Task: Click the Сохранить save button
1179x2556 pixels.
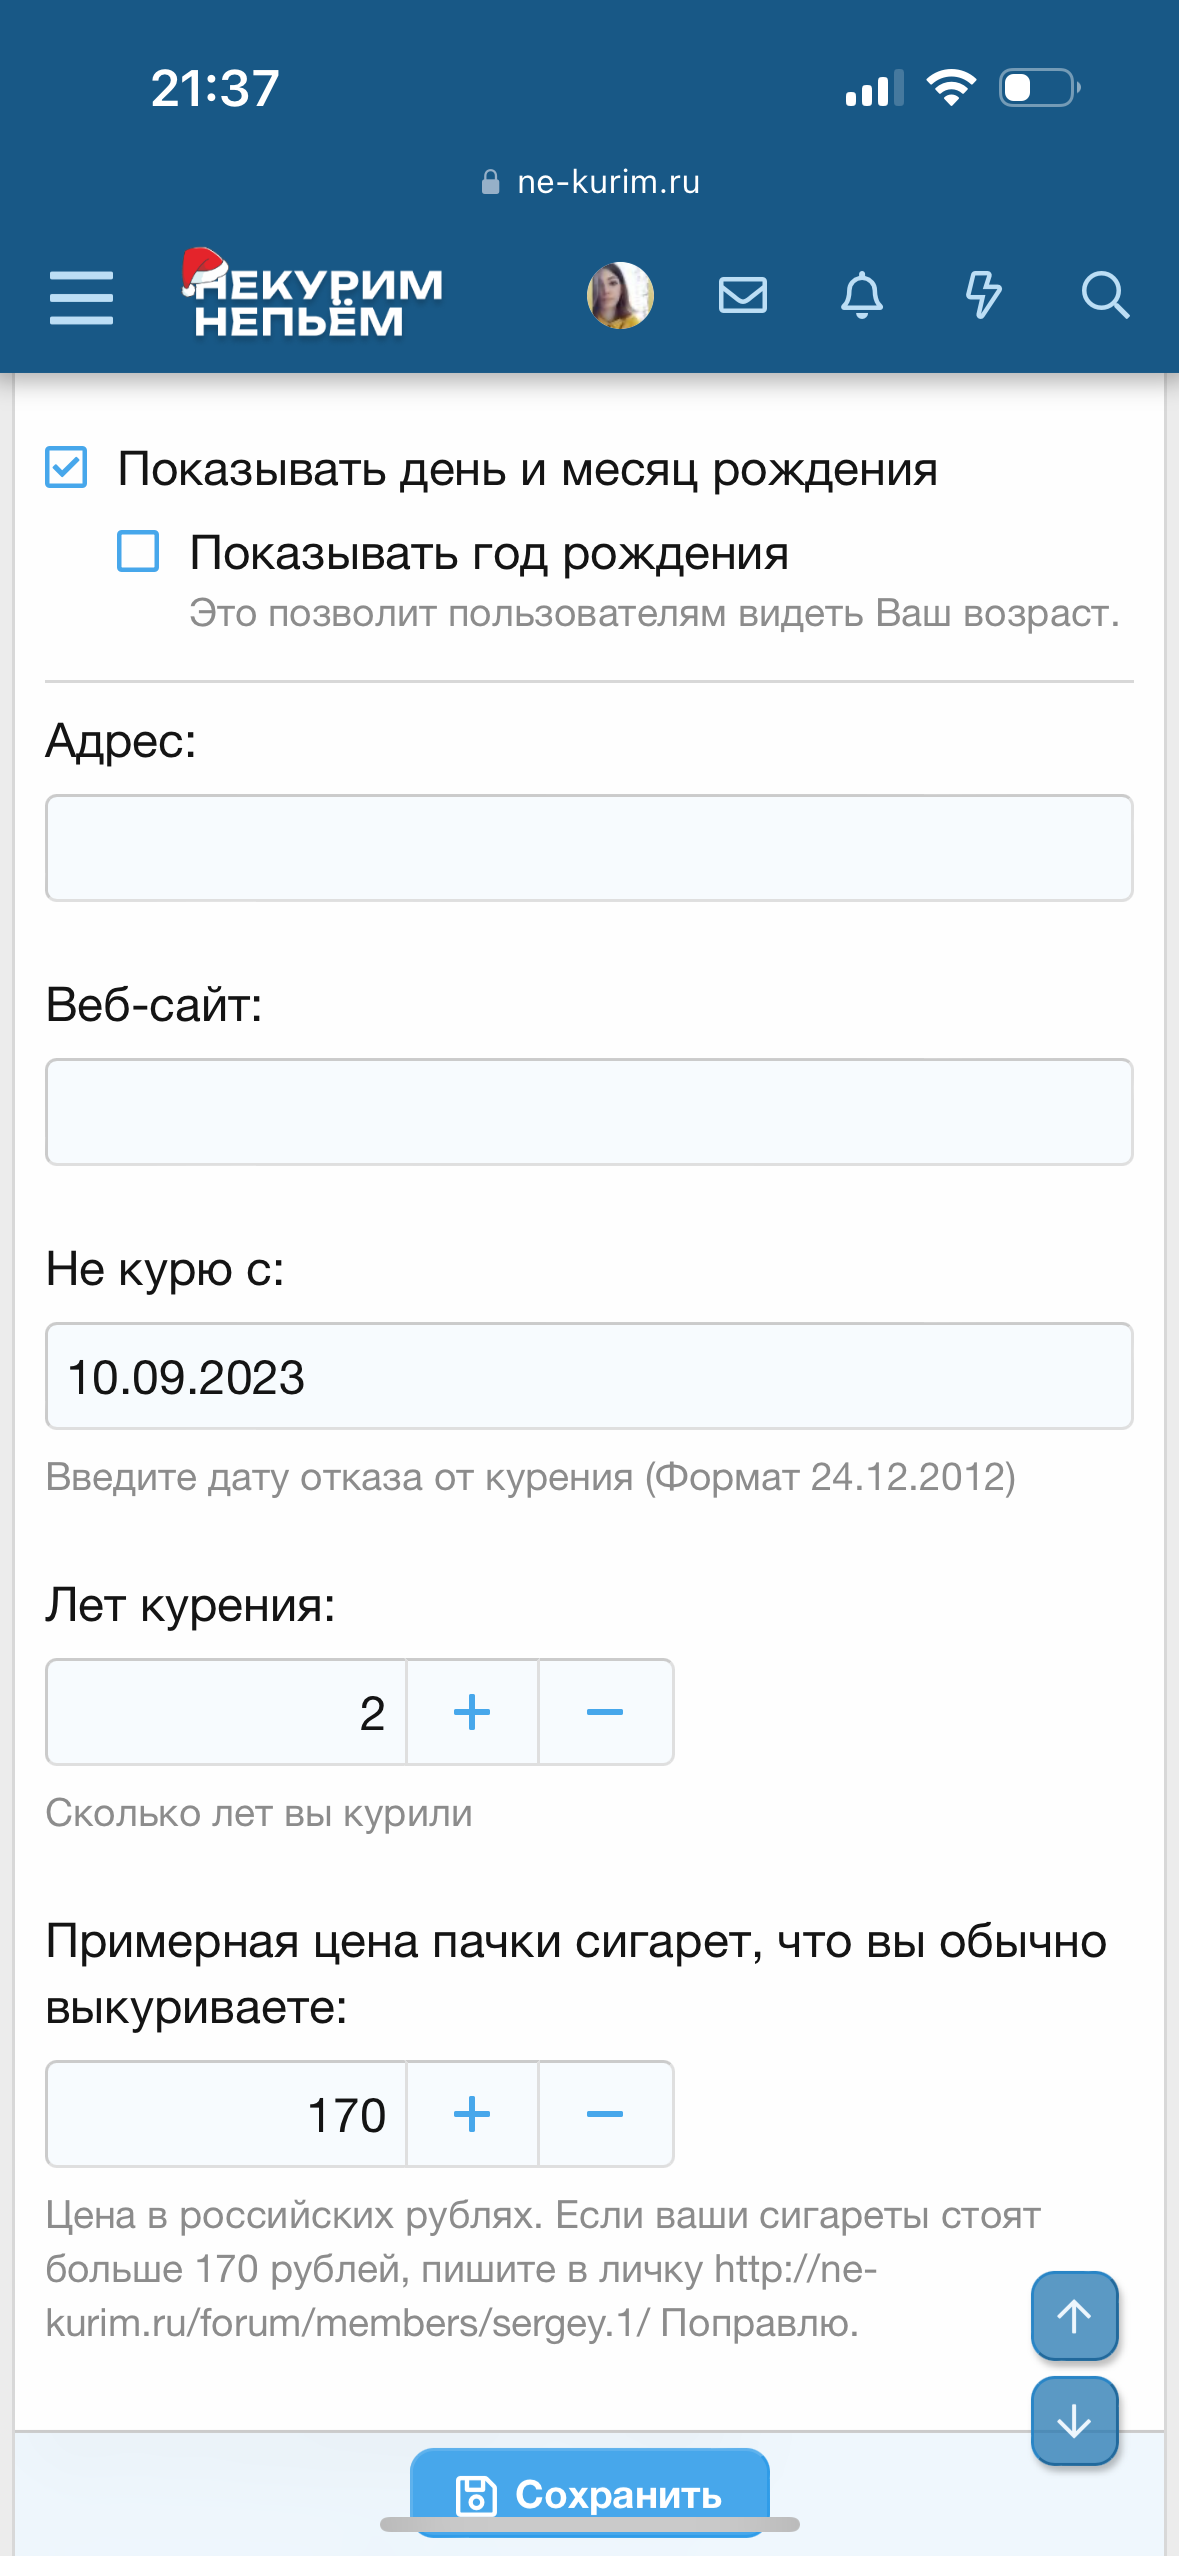Action: 590,2494
